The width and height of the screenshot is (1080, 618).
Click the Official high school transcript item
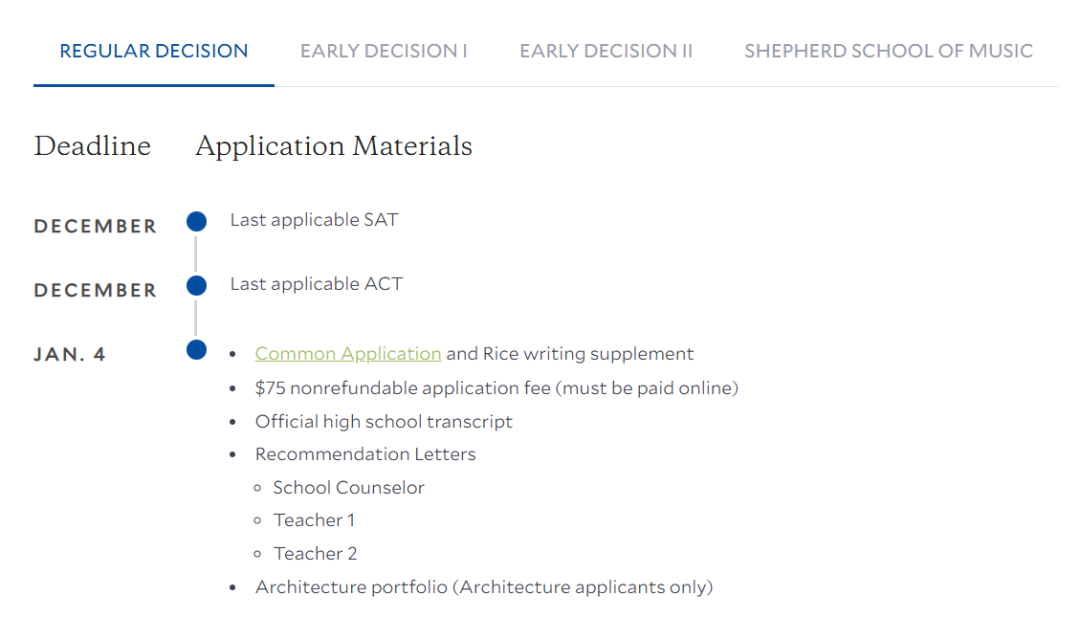[x=384, y=422]
